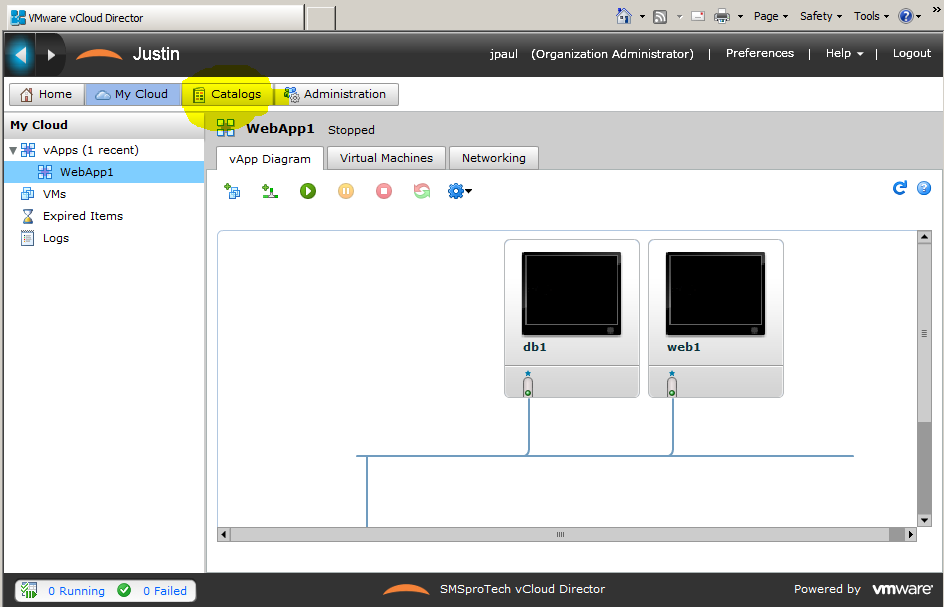
Task: Open Expired Items in the sidebar
Action: (x=82, y=216)
